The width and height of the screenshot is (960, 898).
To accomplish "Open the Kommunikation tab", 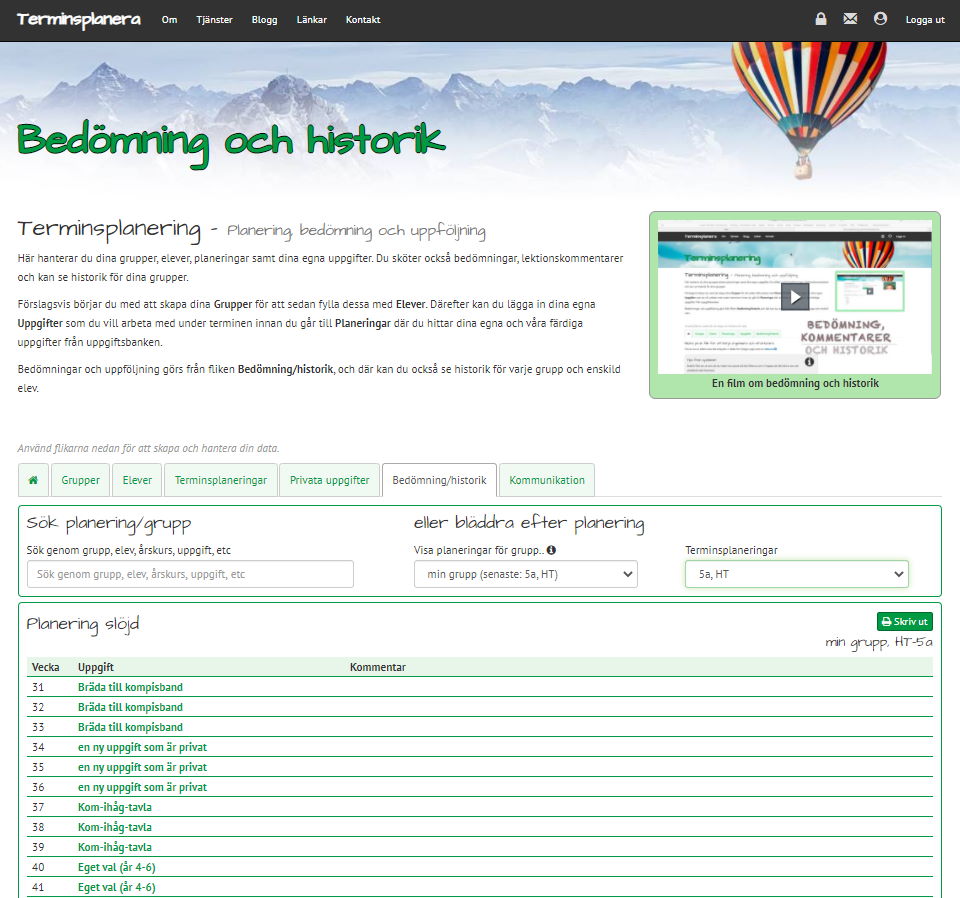I will click(x=547, y=480).
